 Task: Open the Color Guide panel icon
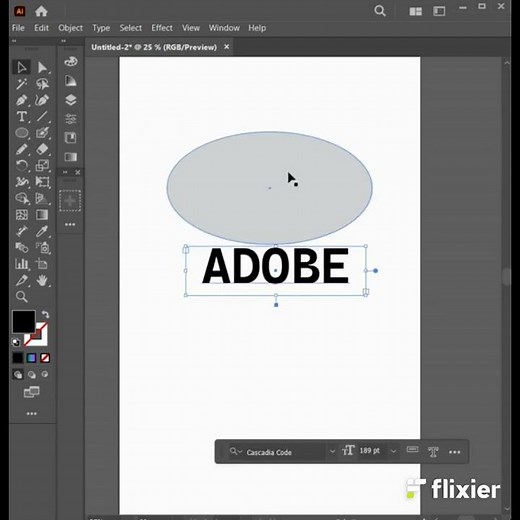70,81
